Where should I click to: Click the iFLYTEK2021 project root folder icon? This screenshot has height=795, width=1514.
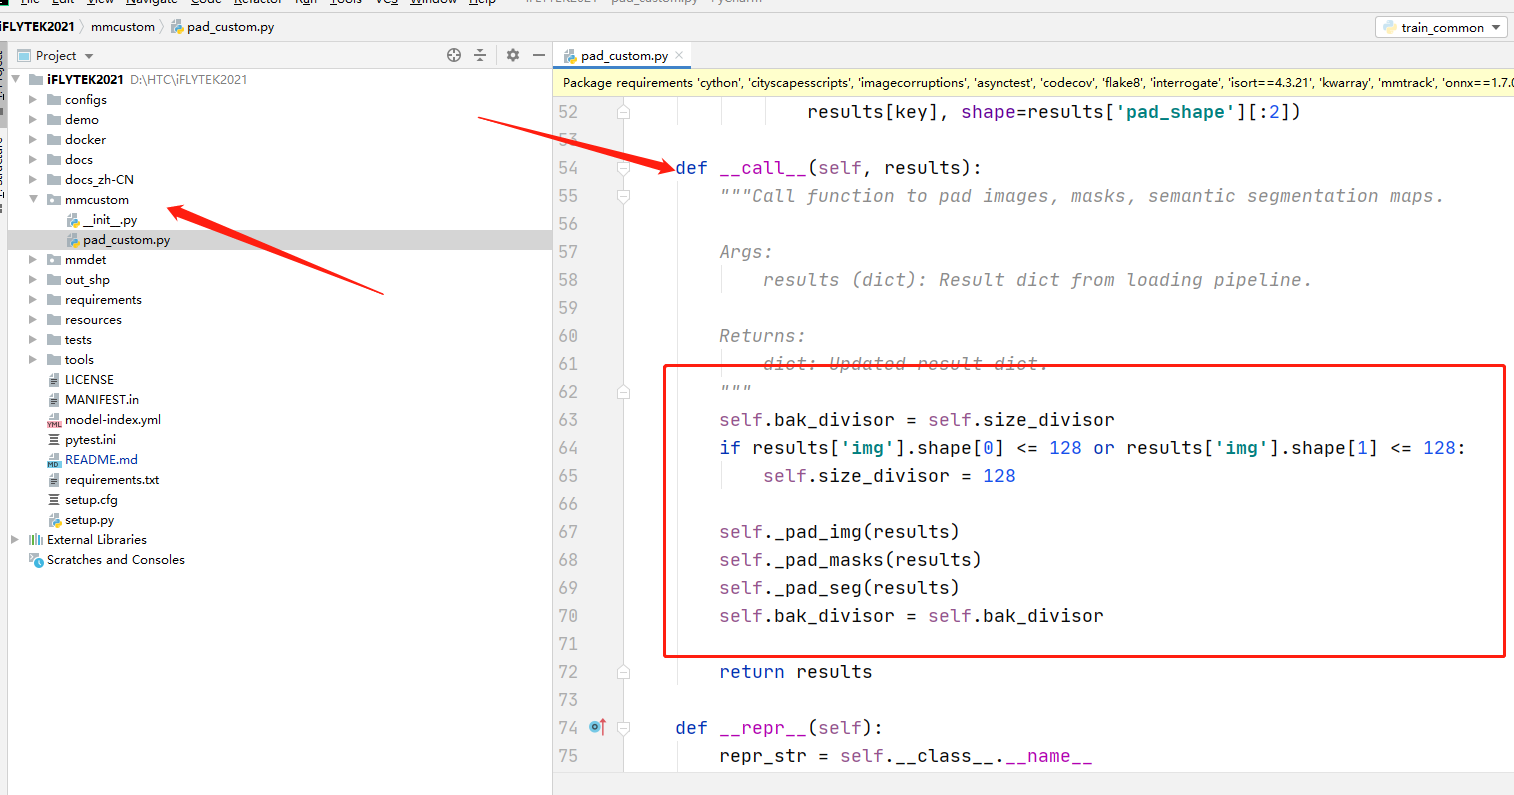36,79
